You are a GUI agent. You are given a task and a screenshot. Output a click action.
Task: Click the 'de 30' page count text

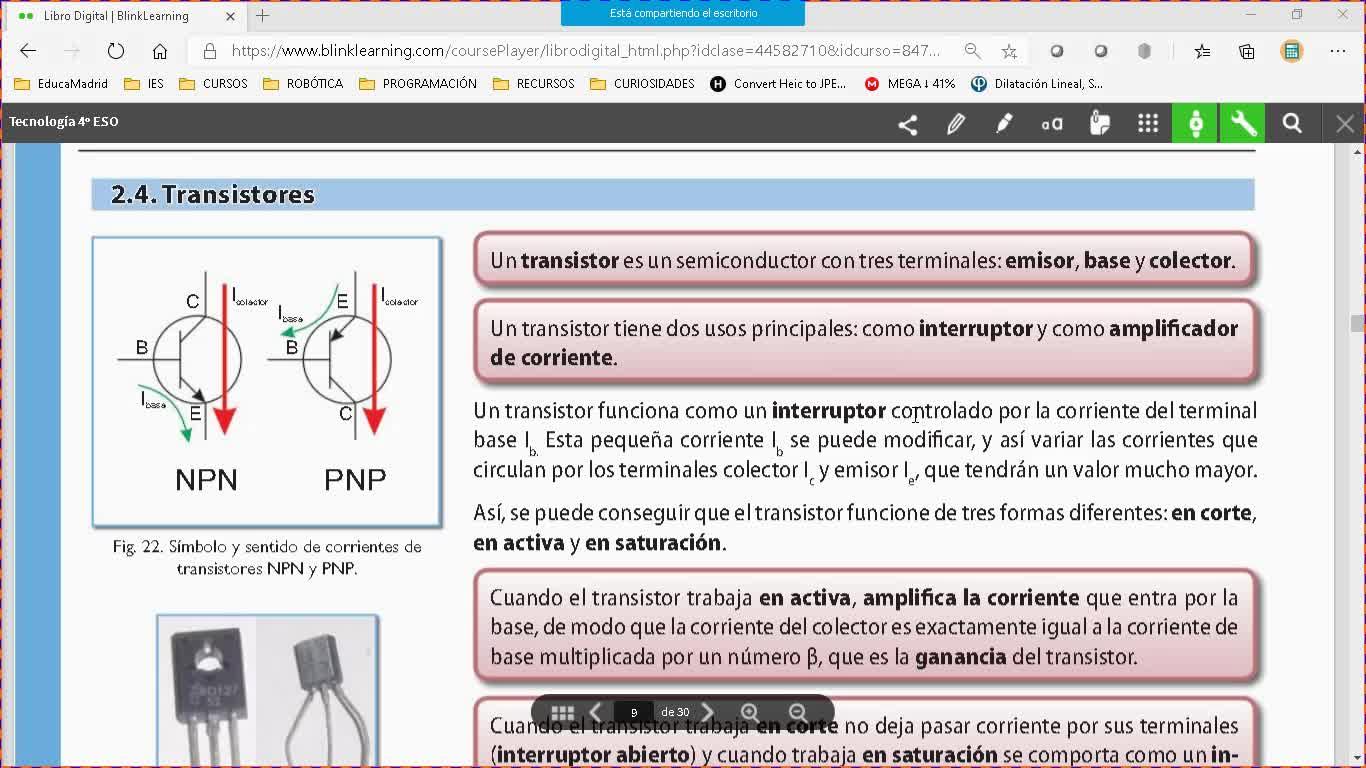click(x=676, y=712)
